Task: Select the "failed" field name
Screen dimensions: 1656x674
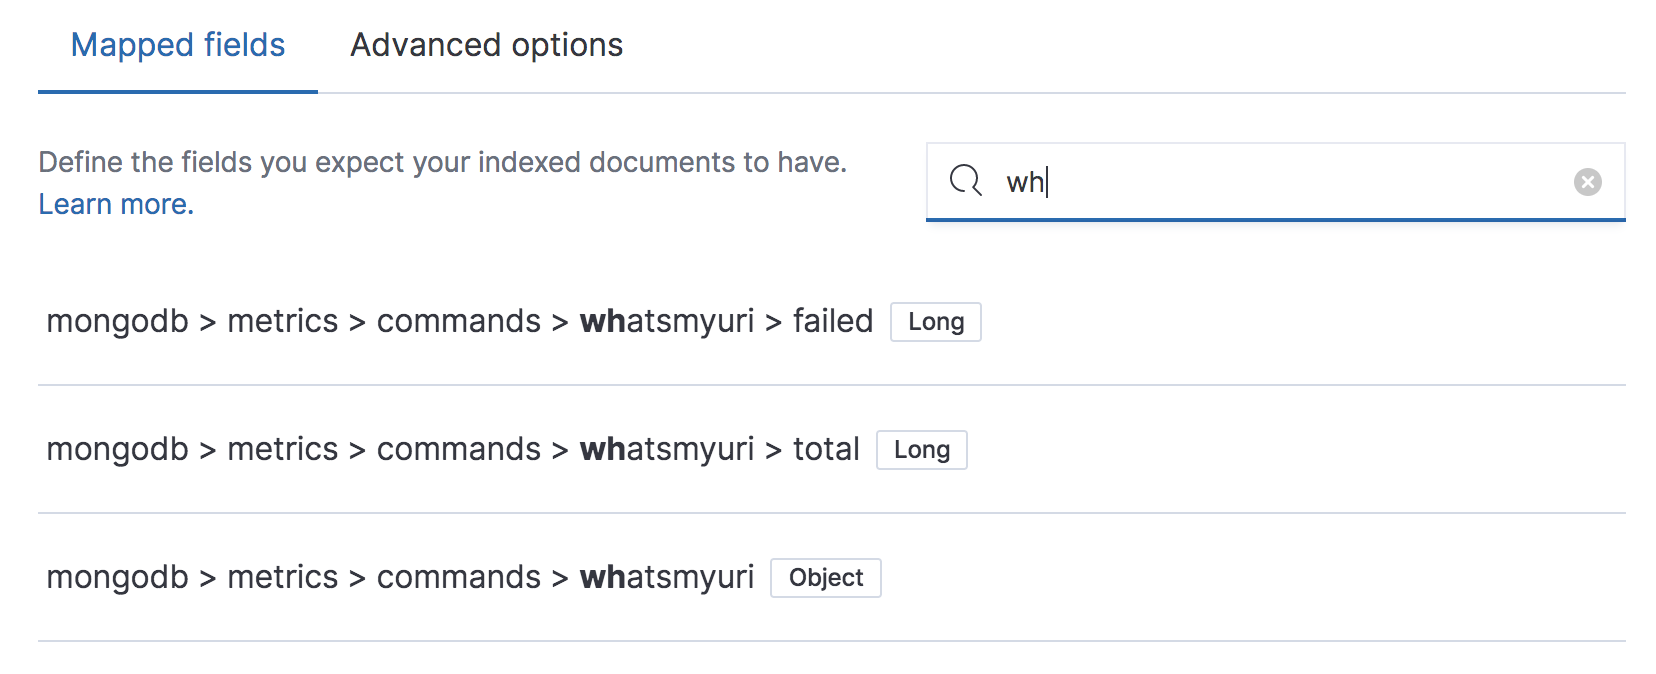Action: (833, 321)
